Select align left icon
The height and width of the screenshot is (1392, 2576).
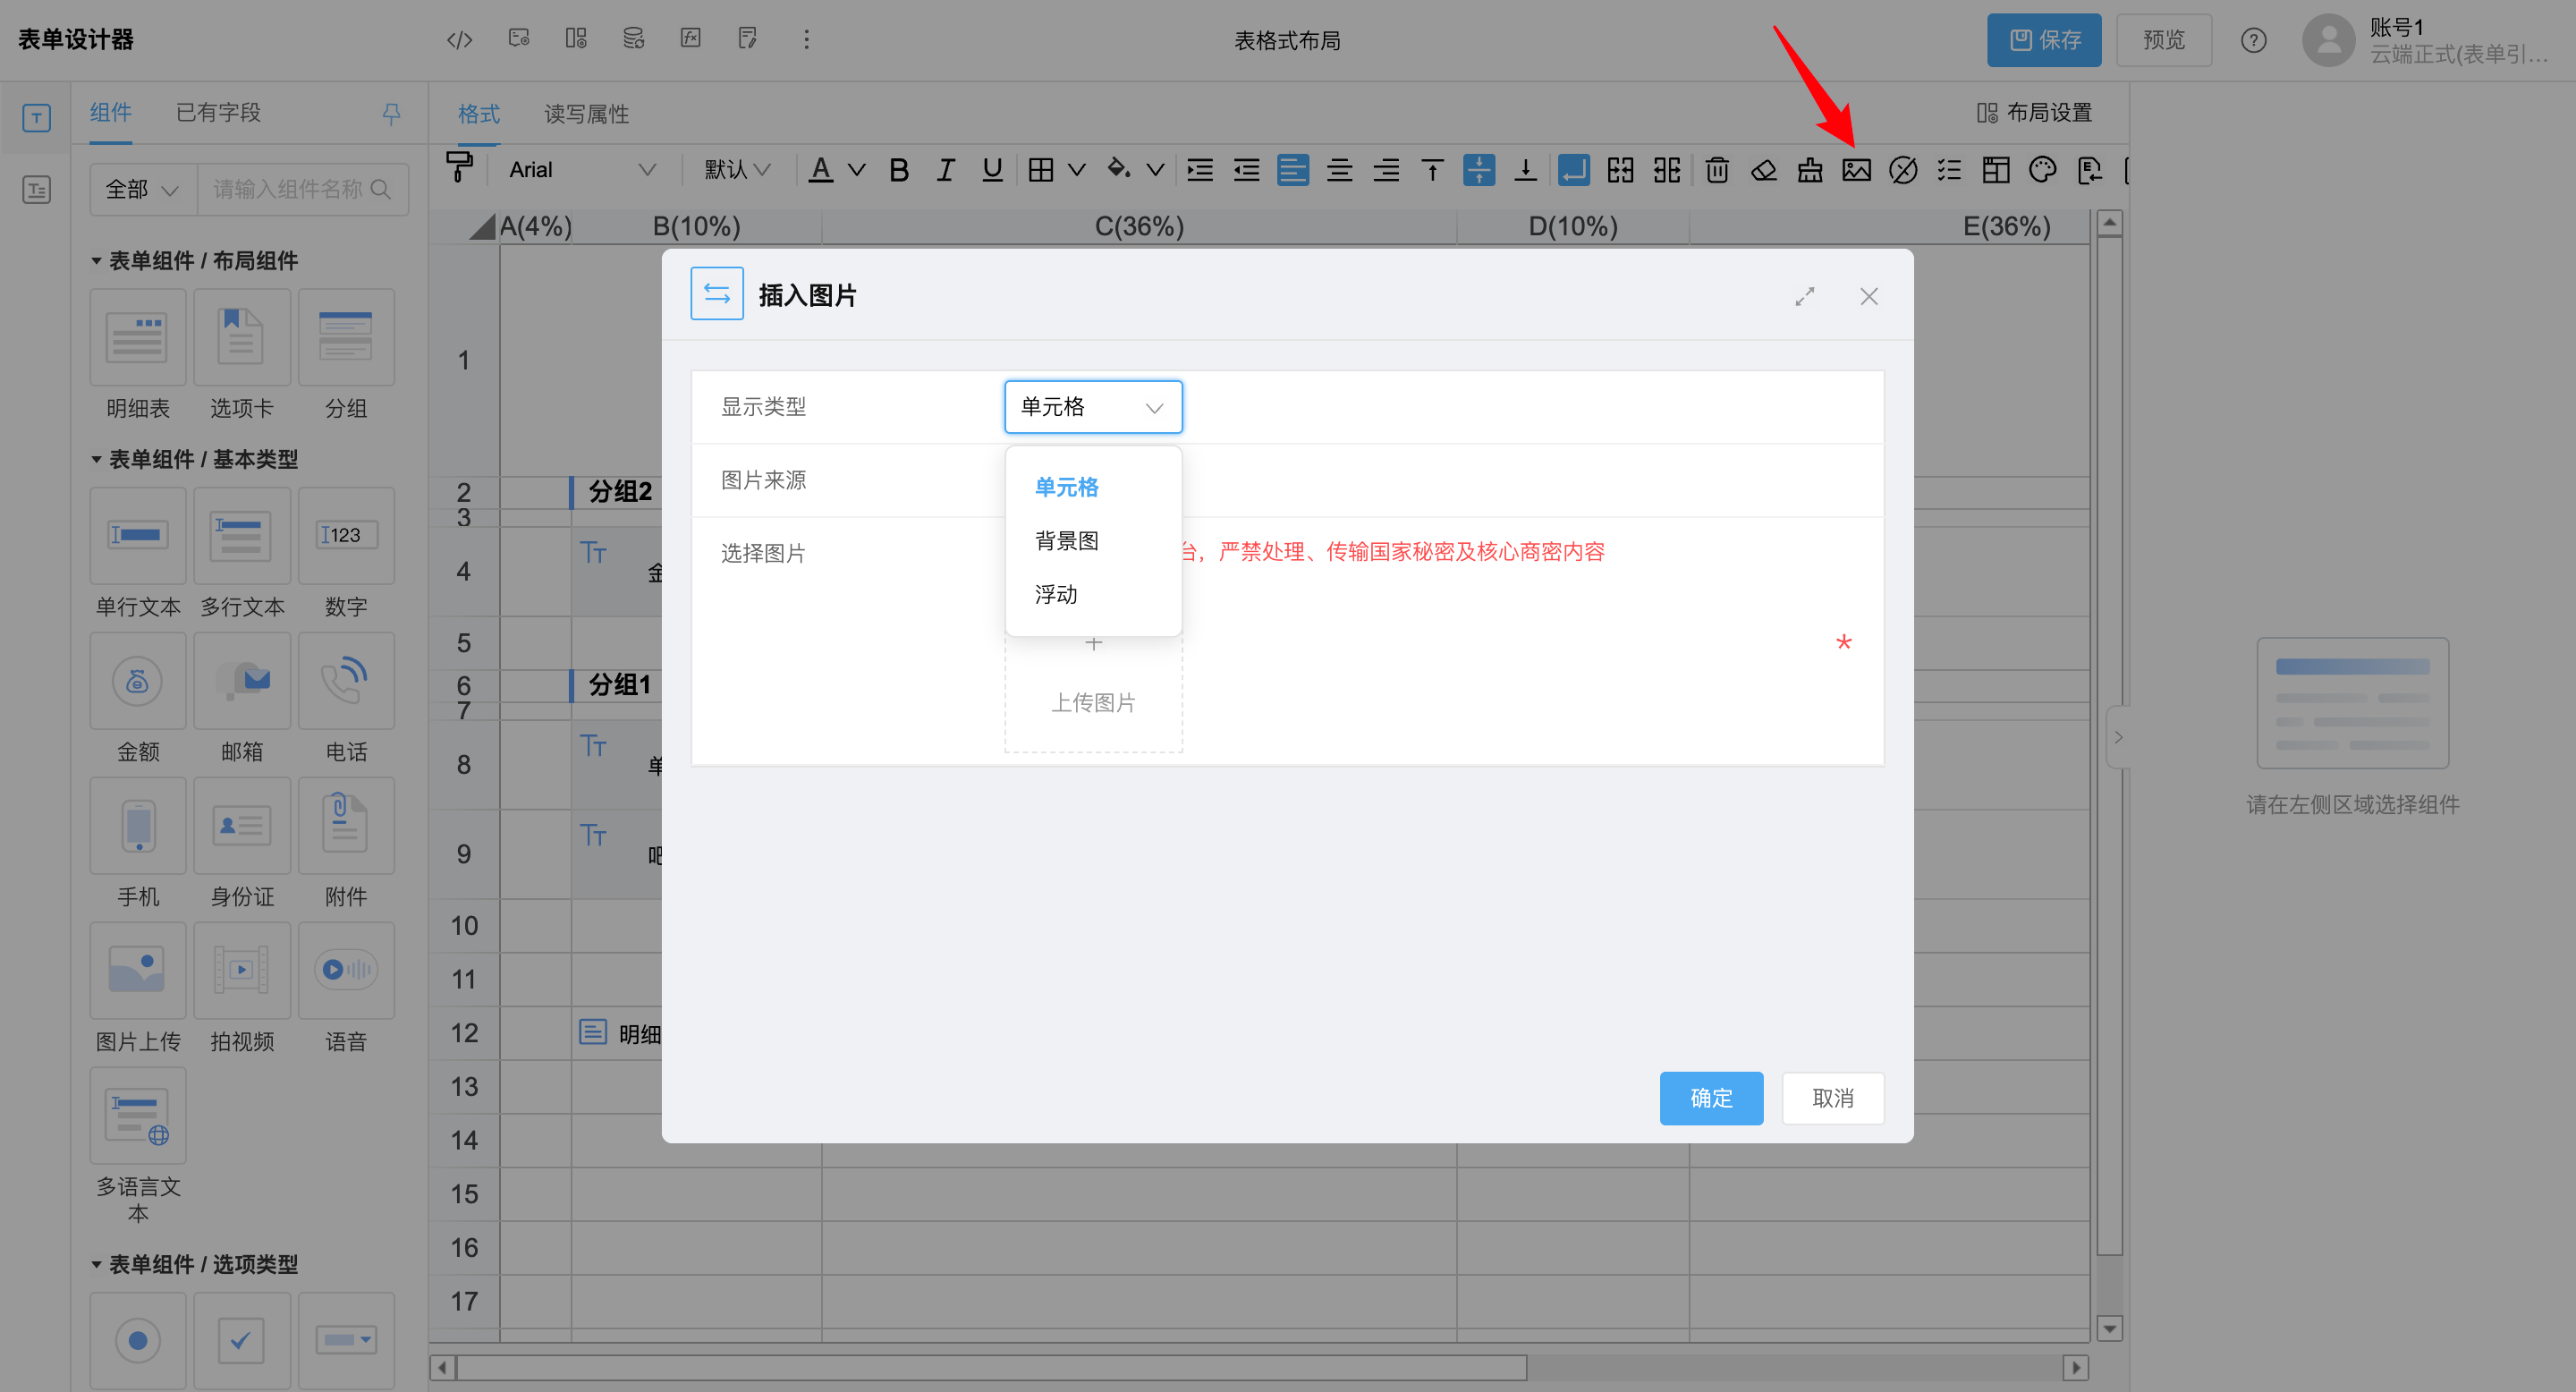[1293, 170]
